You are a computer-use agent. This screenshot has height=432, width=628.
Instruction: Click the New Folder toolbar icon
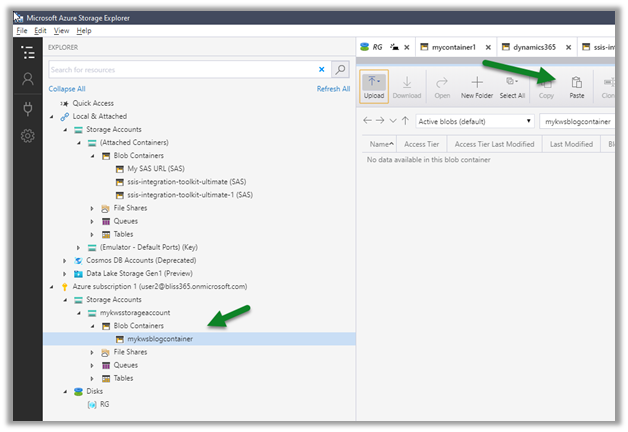pos(477,86)
